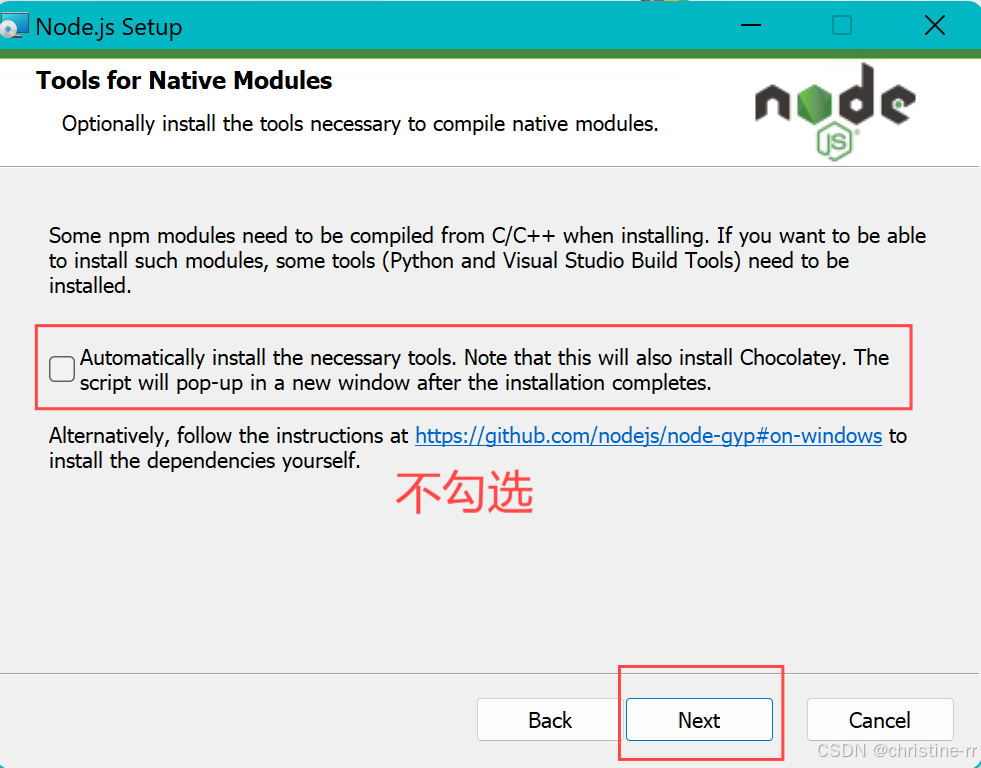Click the paragraph beginning 'Some npm modules'

pos(487,261)
